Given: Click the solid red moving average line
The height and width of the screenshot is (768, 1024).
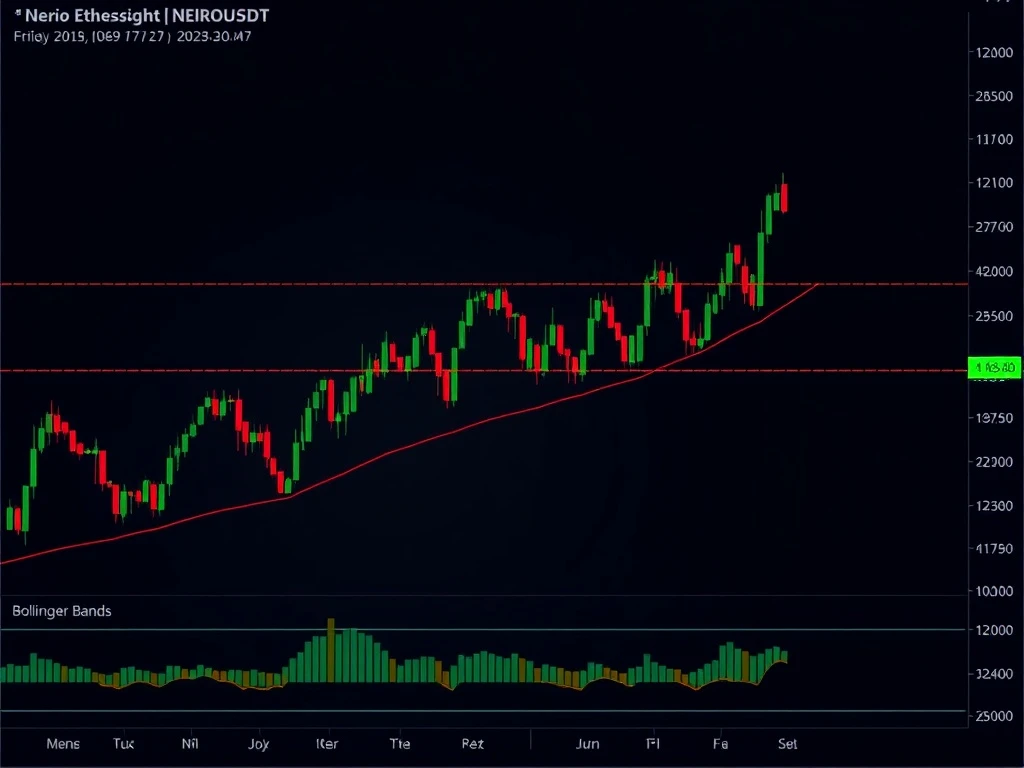Looking at the screenshot, I should pyautogui.click(x=408, y=445).
